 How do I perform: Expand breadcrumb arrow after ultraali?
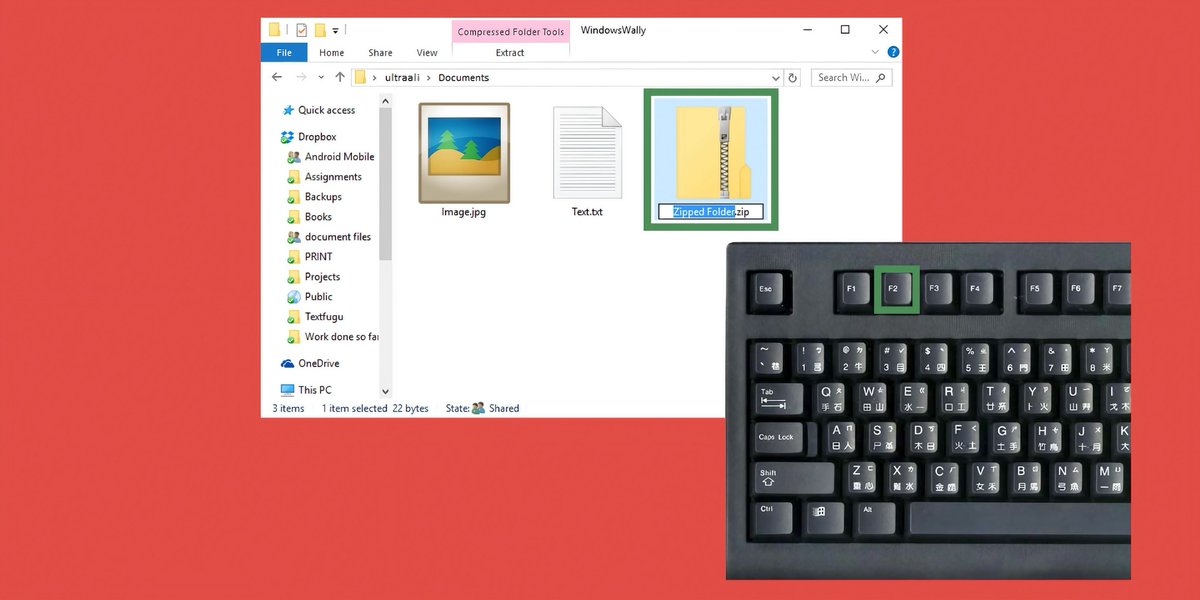coord(430,77)
